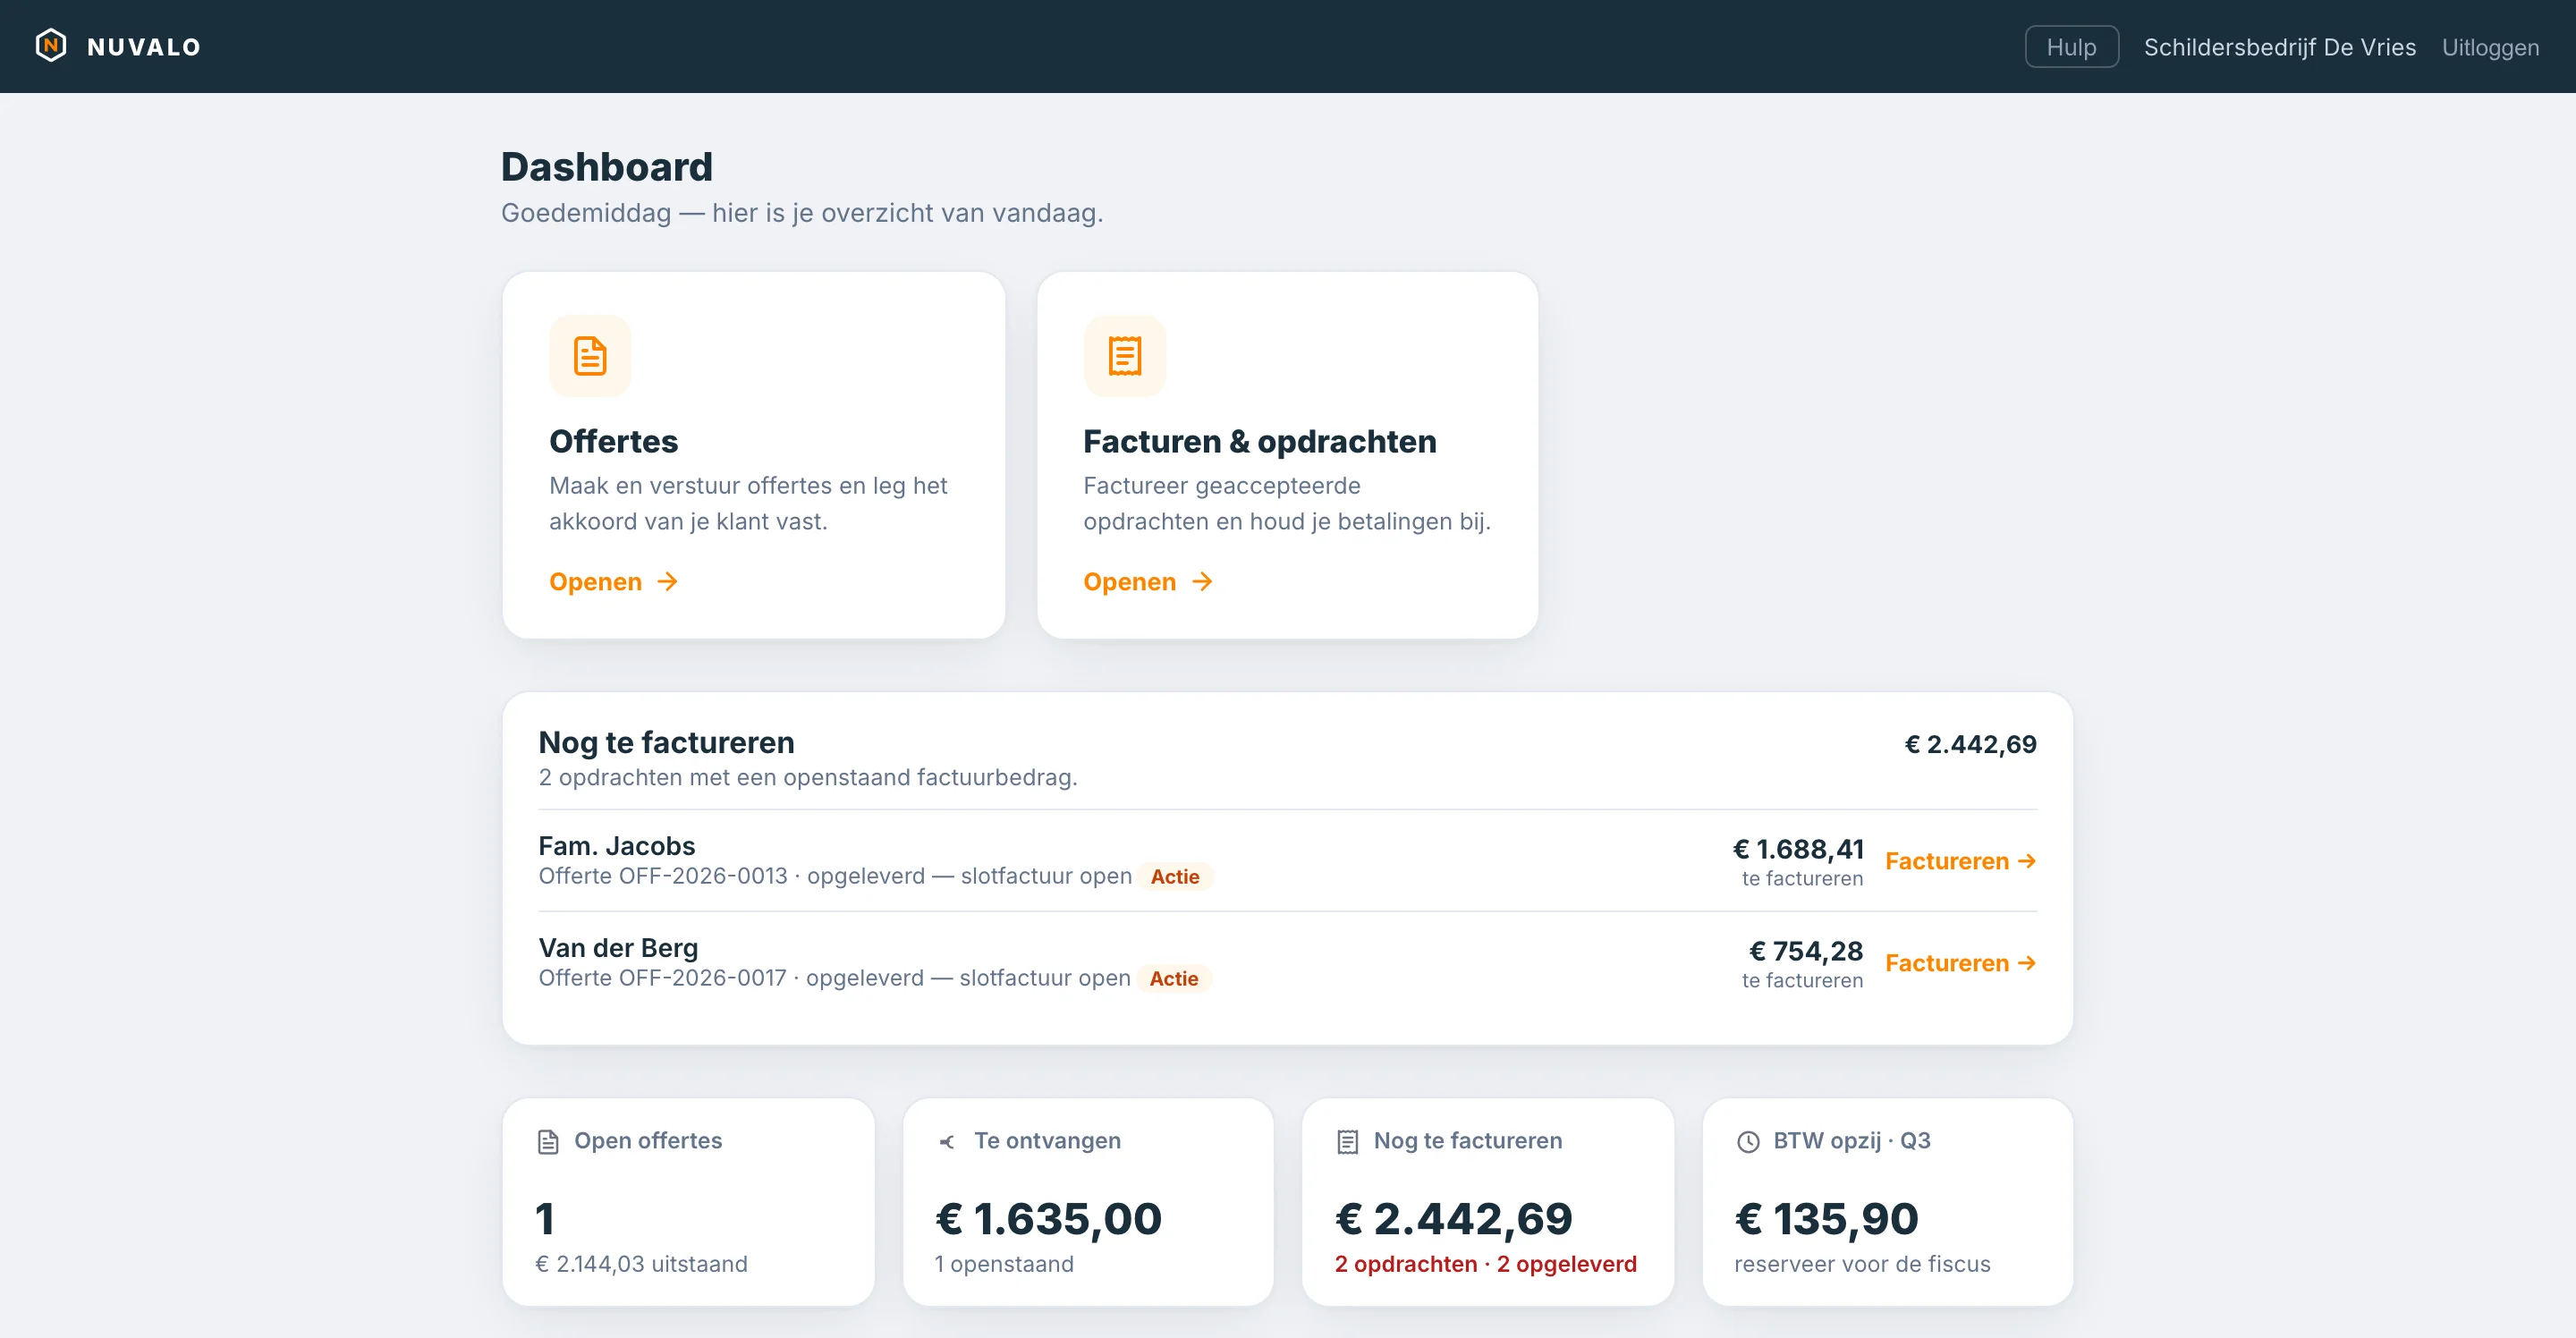Click the BTW opzij · Q3 label
Image resolution: width=2576 pixels, height=1338 pixels.
coord(1851,1141)
